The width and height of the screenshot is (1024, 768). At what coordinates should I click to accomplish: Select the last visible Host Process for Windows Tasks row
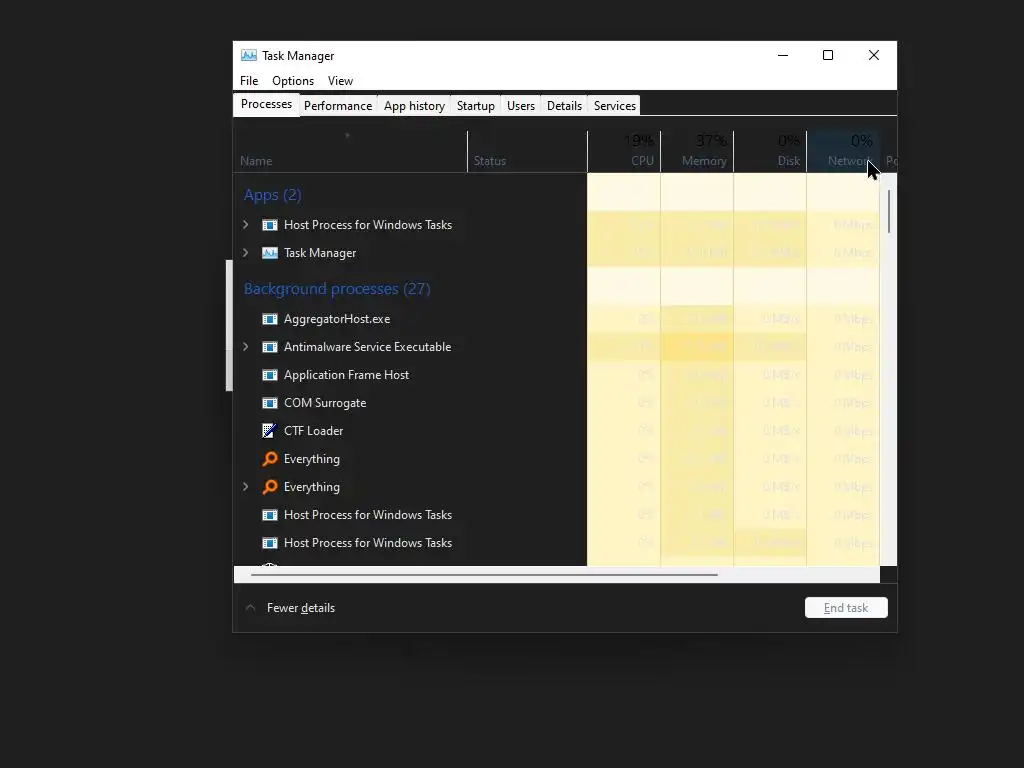point(556,543)
